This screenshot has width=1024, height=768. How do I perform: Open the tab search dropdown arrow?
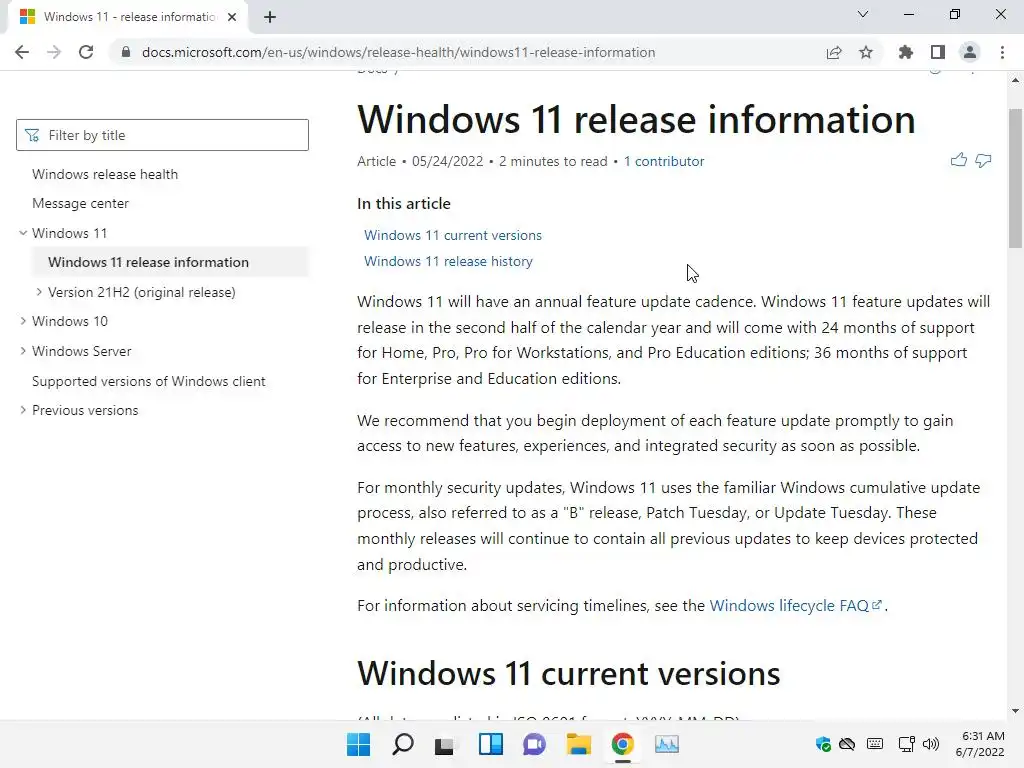[x=863, y=14]
